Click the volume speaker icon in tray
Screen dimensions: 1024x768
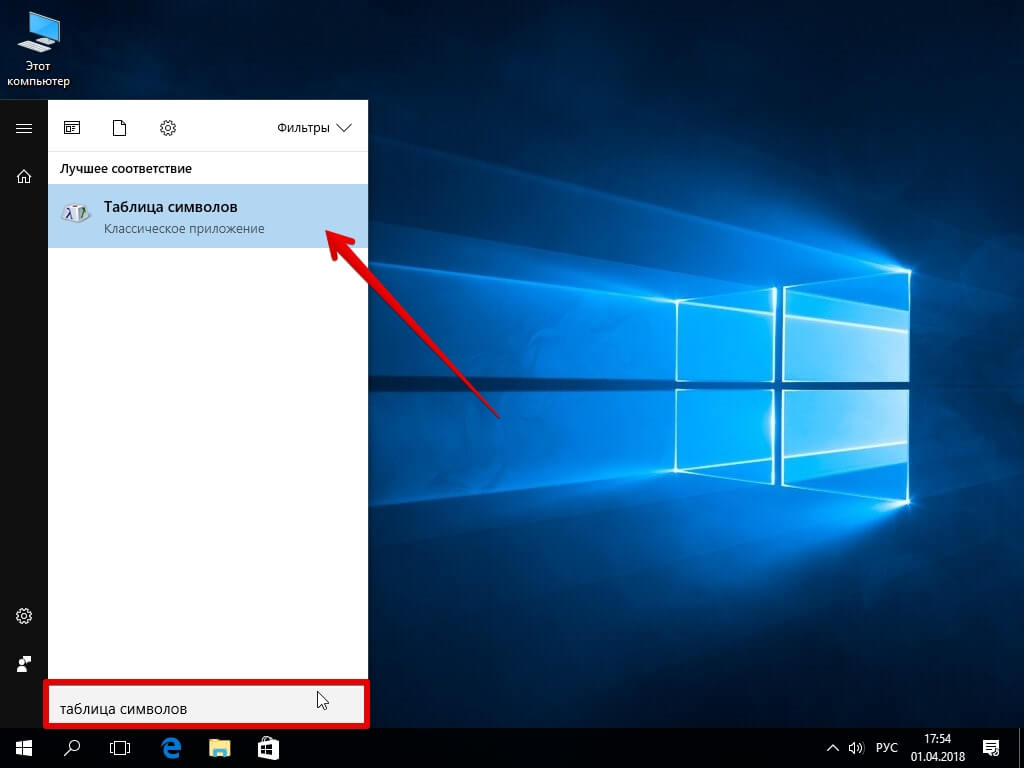(x=856, y=747)
